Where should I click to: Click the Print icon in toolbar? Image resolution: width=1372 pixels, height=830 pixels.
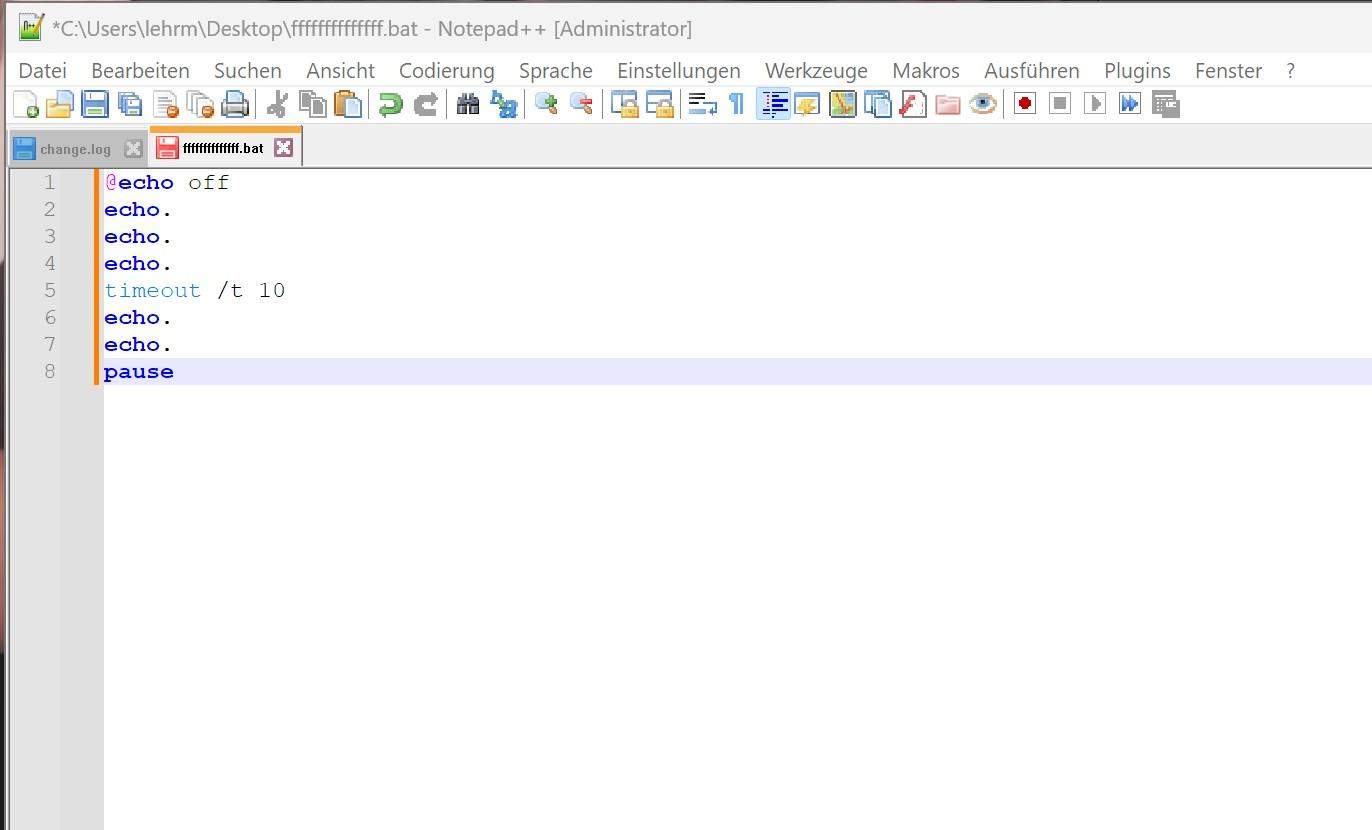[235, 104]
